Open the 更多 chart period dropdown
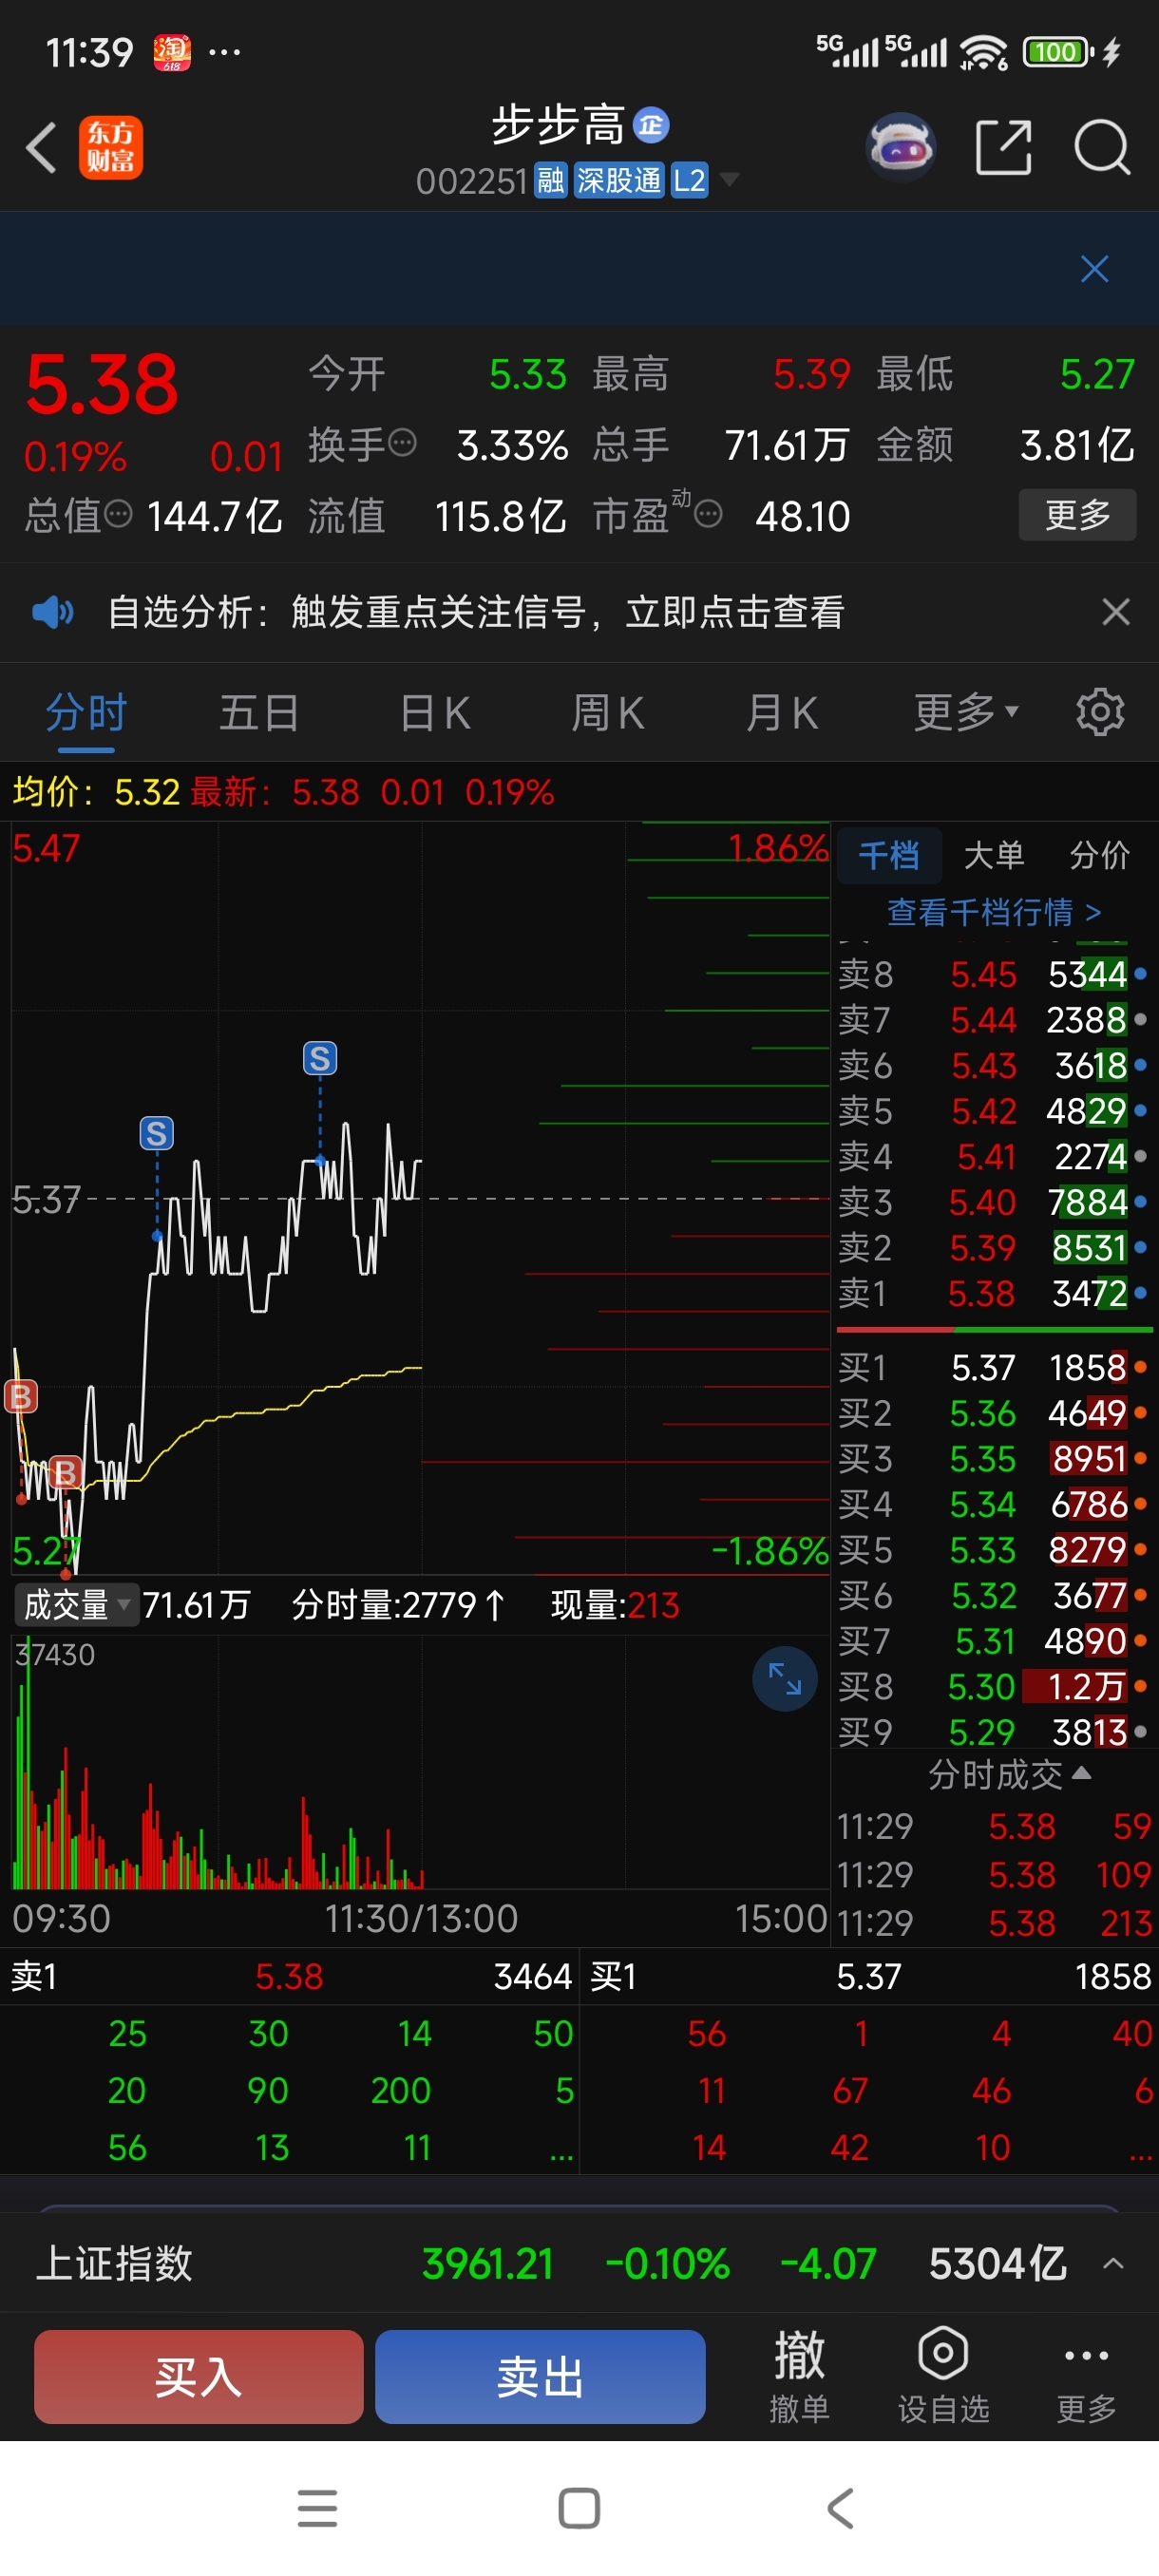This screenshot has height=2576, width=1159. click(965, 713)
